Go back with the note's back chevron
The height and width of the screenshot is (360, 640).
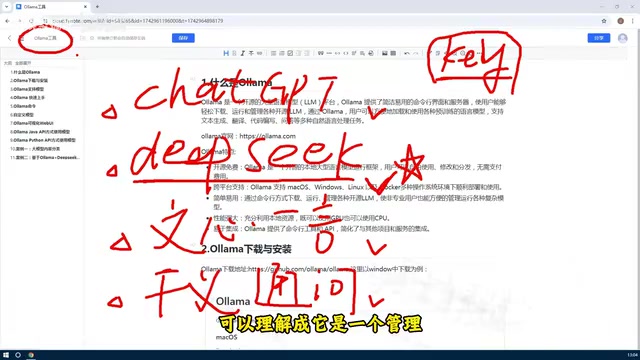(10, 38)
